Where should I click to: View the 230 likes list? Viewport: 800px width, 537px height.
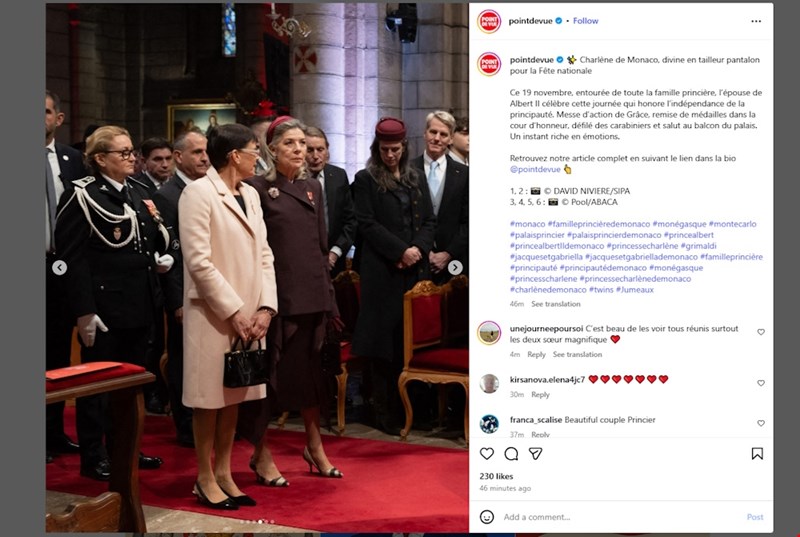(x=496, y=476)
